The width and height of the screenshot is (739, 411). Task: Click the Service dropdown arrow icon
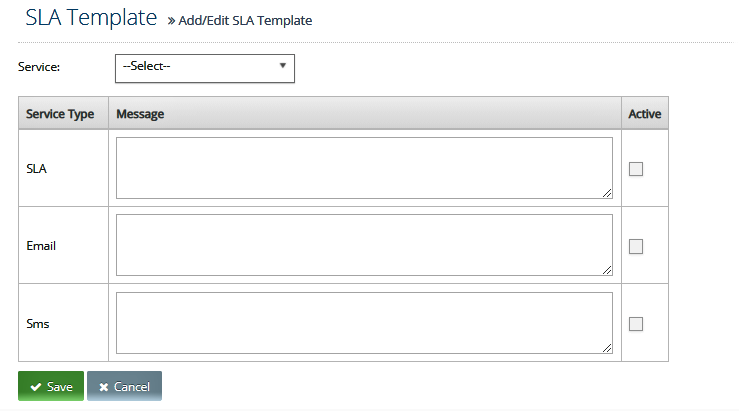pyautogui.click(x=283, y=66)
